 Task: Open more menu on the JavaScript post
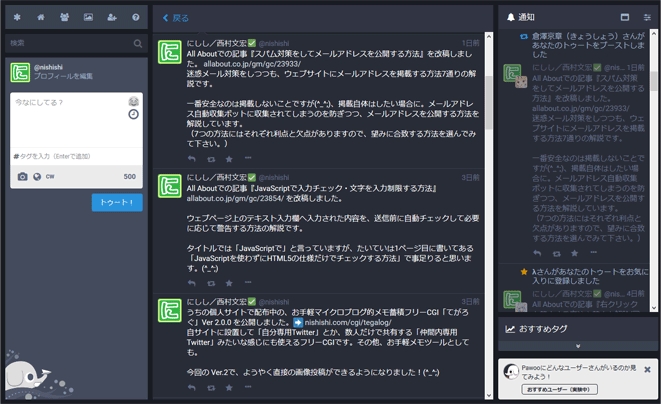[x=248, y=282]
